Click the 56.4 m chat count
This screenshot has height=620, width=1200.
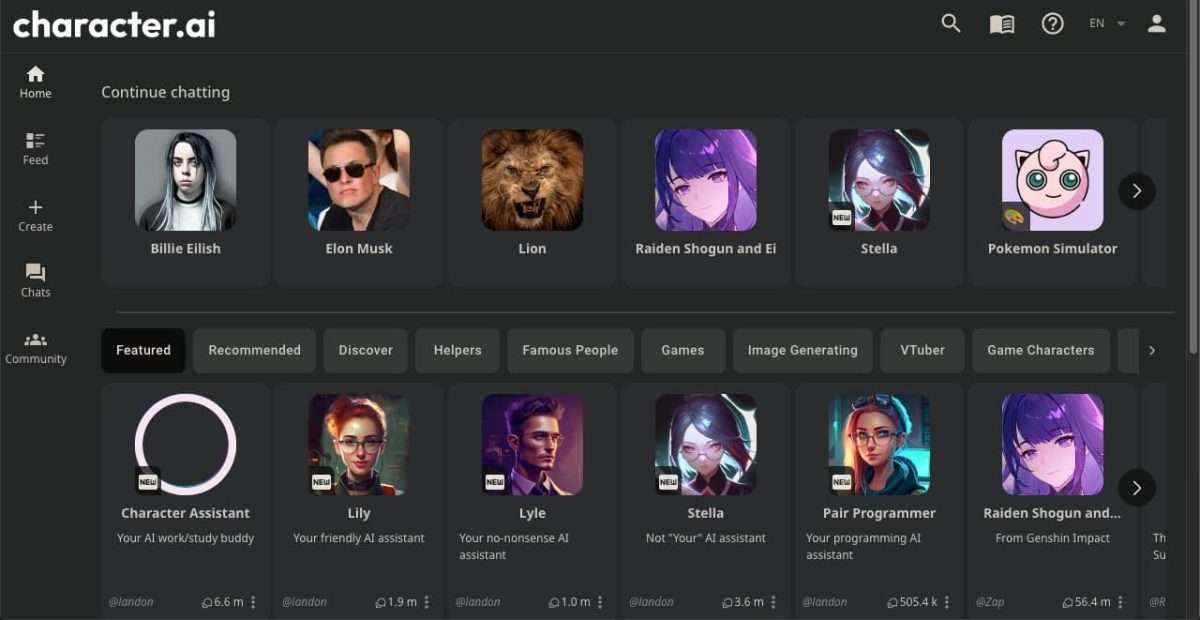[x=1087, y=602]
